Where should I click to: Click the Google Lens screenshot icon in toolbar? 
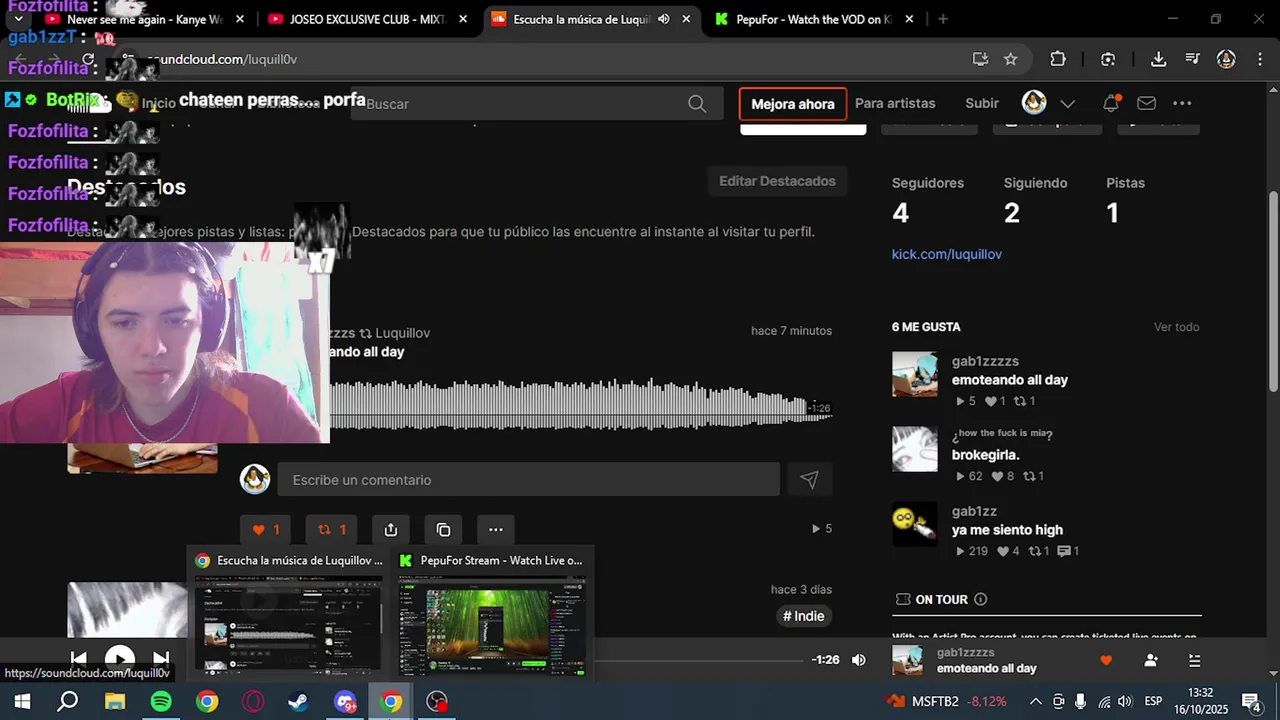(x=1108, y=59)
